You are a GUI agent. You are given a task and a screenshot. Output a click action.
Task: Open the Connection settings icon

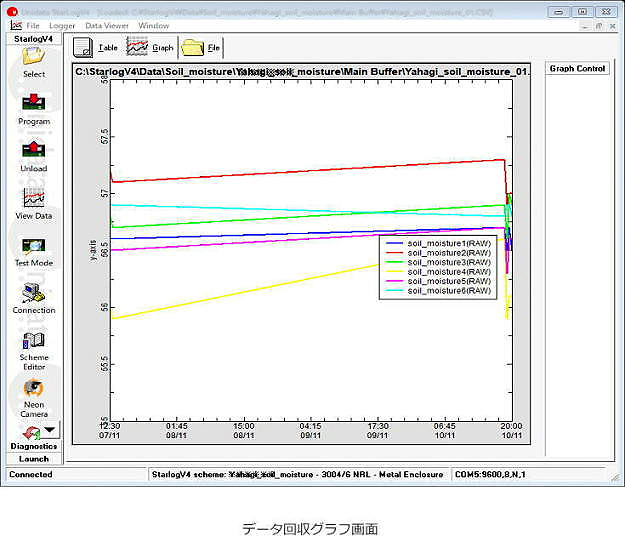click(33, 293)
